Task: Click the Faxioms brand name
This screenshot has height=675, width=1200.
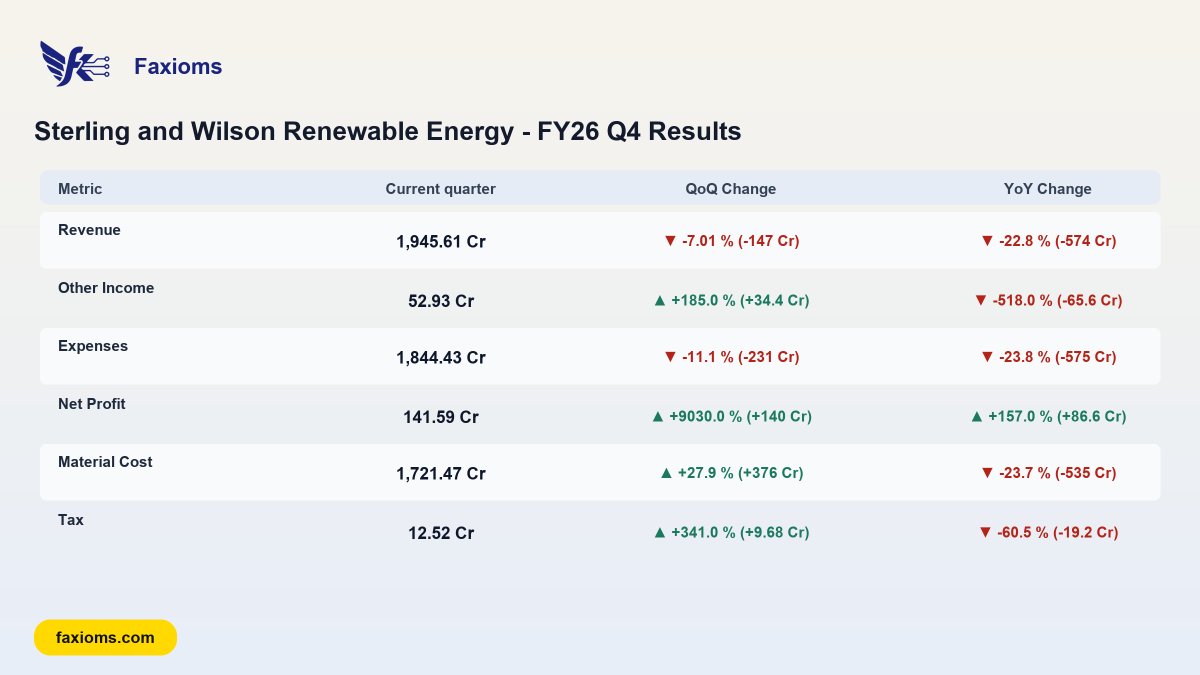Action: point(178,67)
